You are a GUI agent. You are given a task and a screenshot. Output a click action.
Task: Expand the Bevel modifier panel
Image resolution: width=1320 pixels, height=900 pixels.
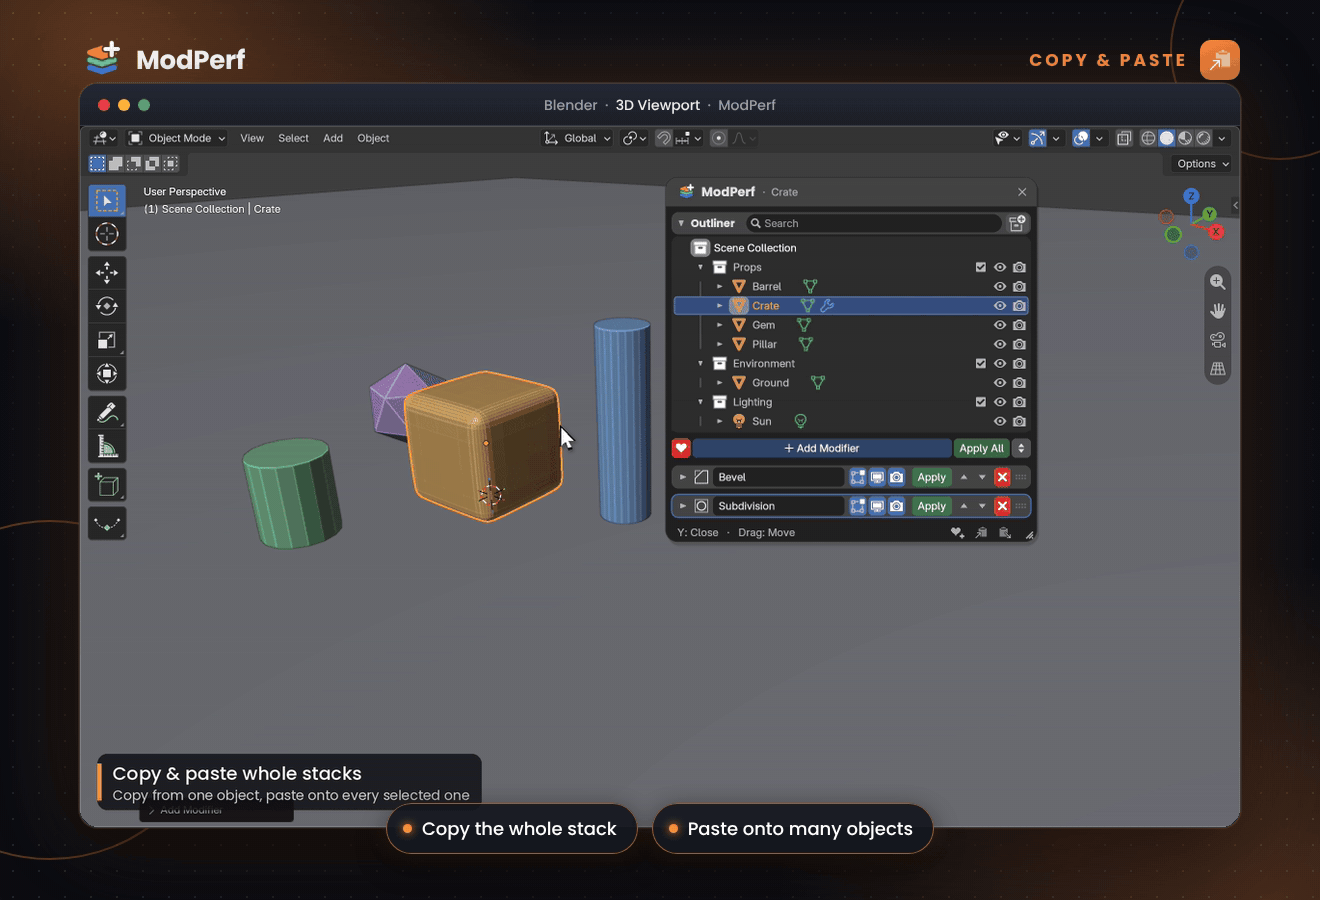point(683,477)
